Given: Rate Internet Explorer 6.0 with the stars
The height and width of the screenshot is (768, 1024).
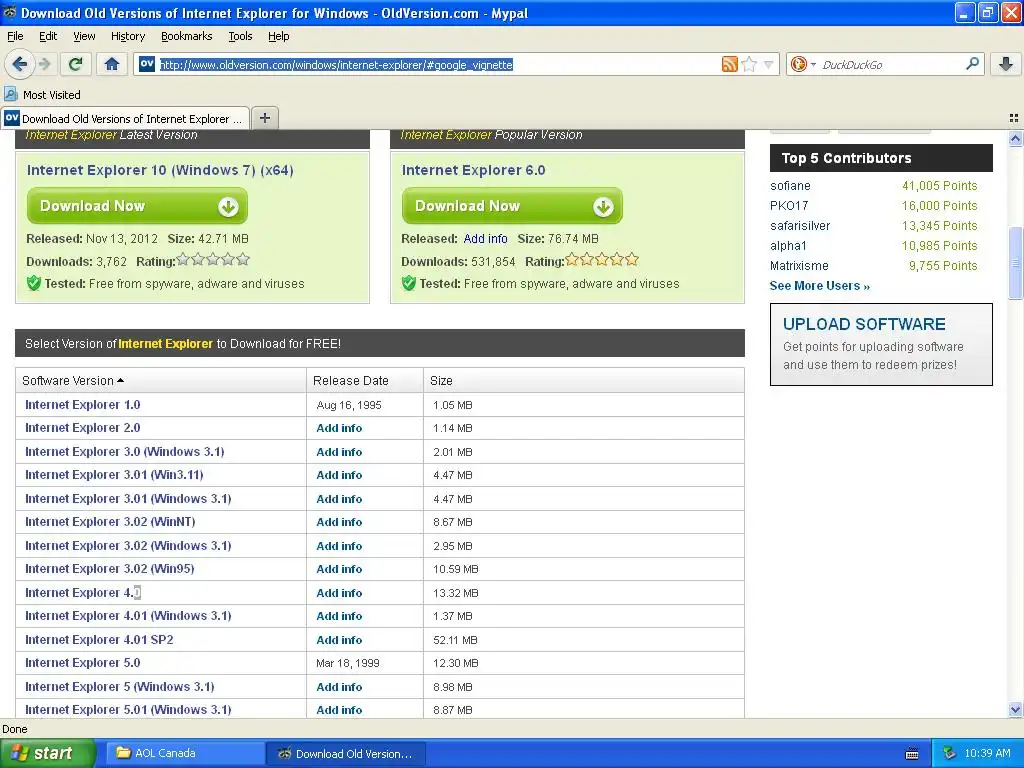Looking at the screenshot, I should click(601, 260).
